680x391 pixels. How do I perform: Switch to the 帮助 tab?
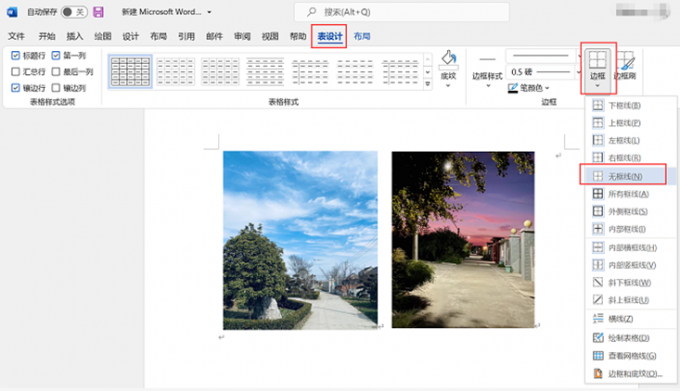[x=298, y=36]
